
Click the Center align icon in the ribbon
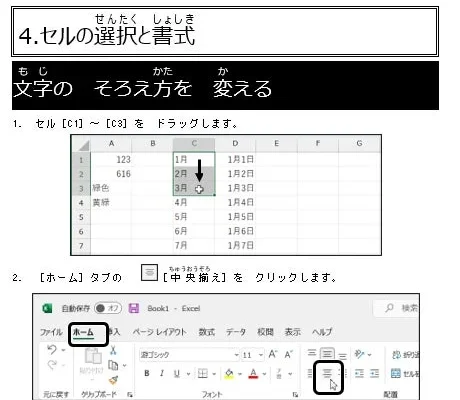[327, 373]
